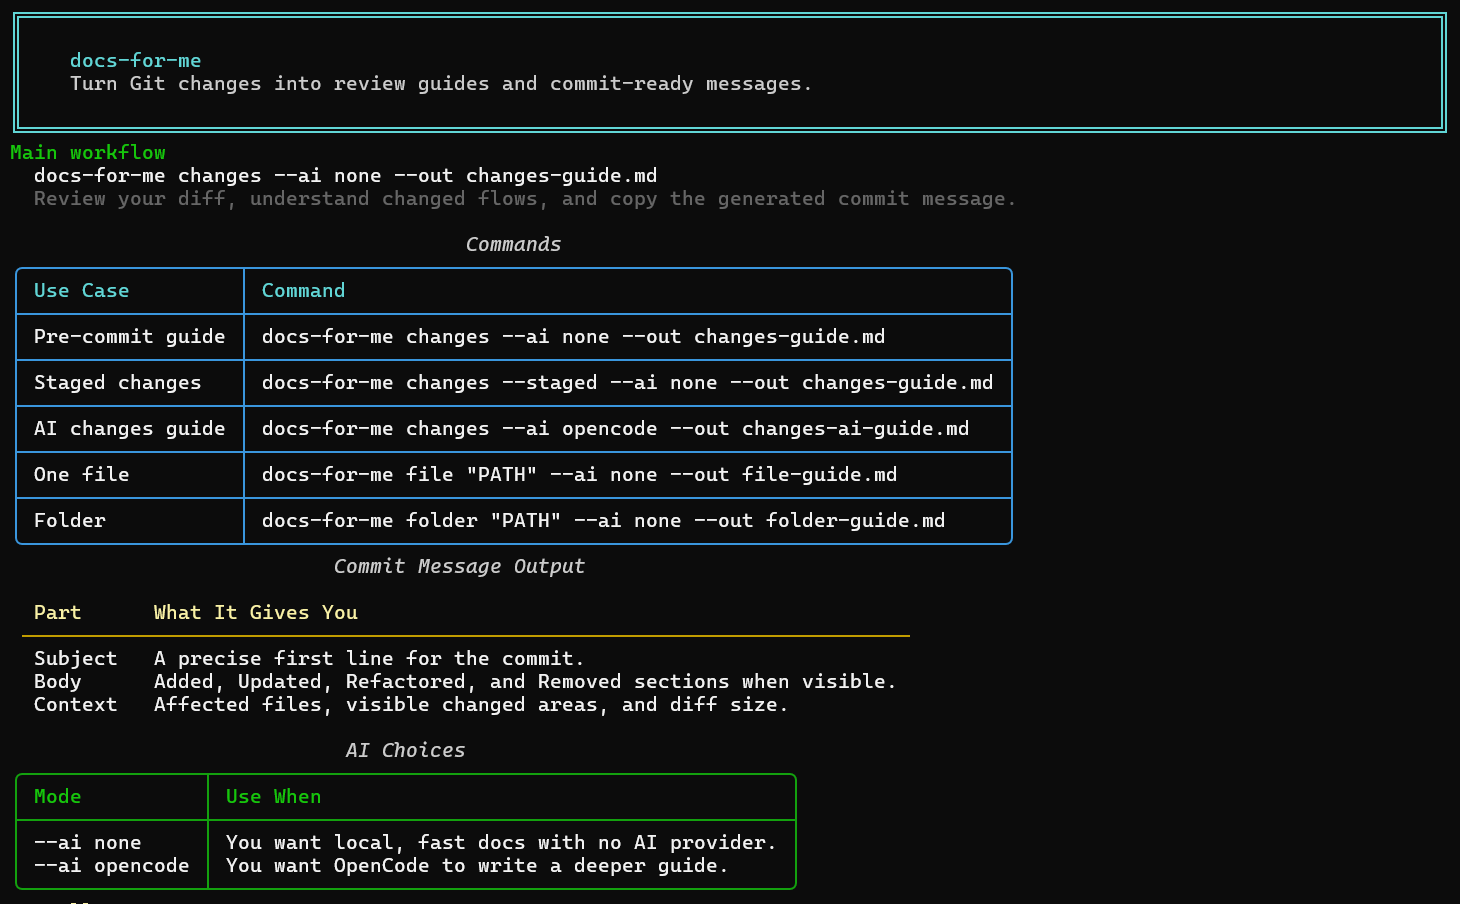Click the green "Use When" column header

[x=274, y=797]
